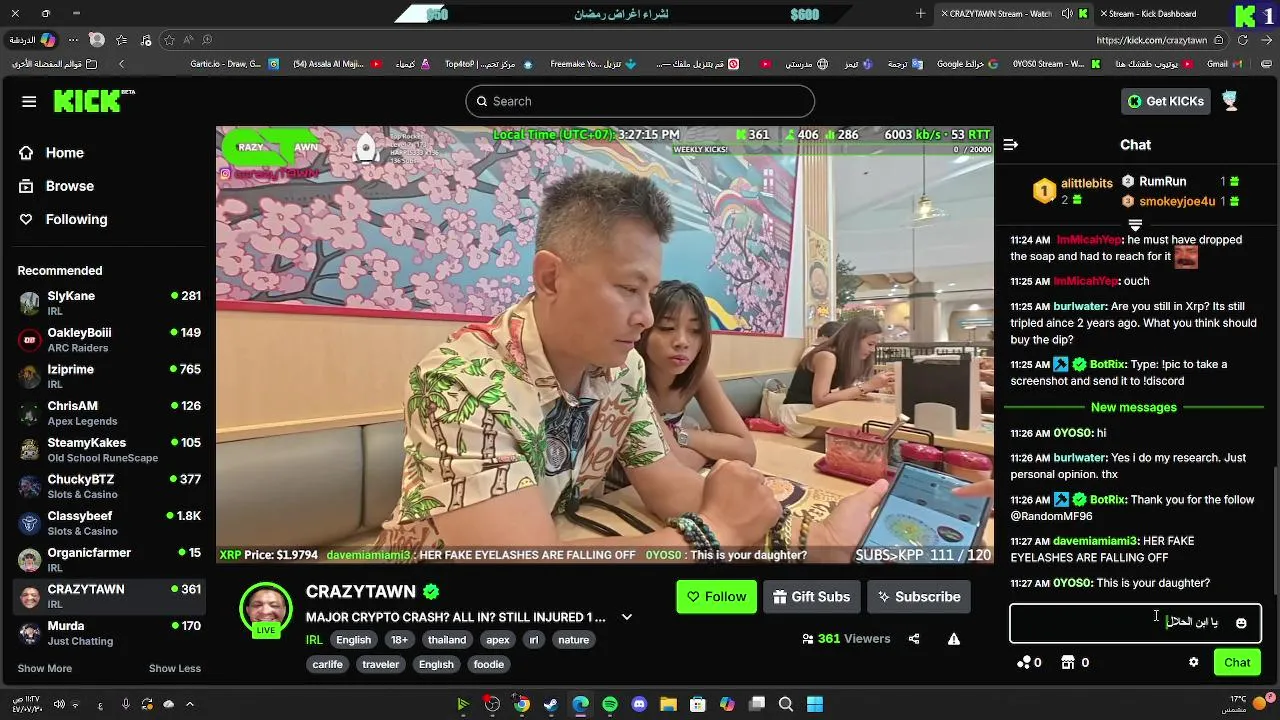
Task: Mute the CRAZYTAWN Stream browser tab
Action: [x=1067, y=14]
